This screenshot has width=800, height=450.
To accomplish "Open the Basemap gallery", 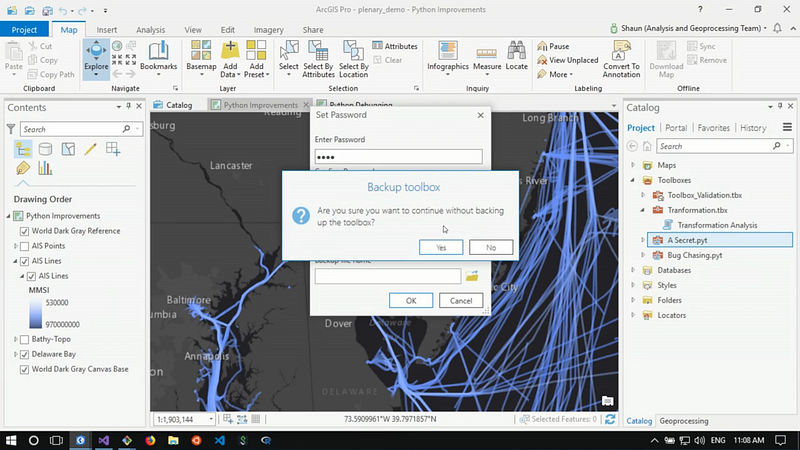I will [201, 59].
